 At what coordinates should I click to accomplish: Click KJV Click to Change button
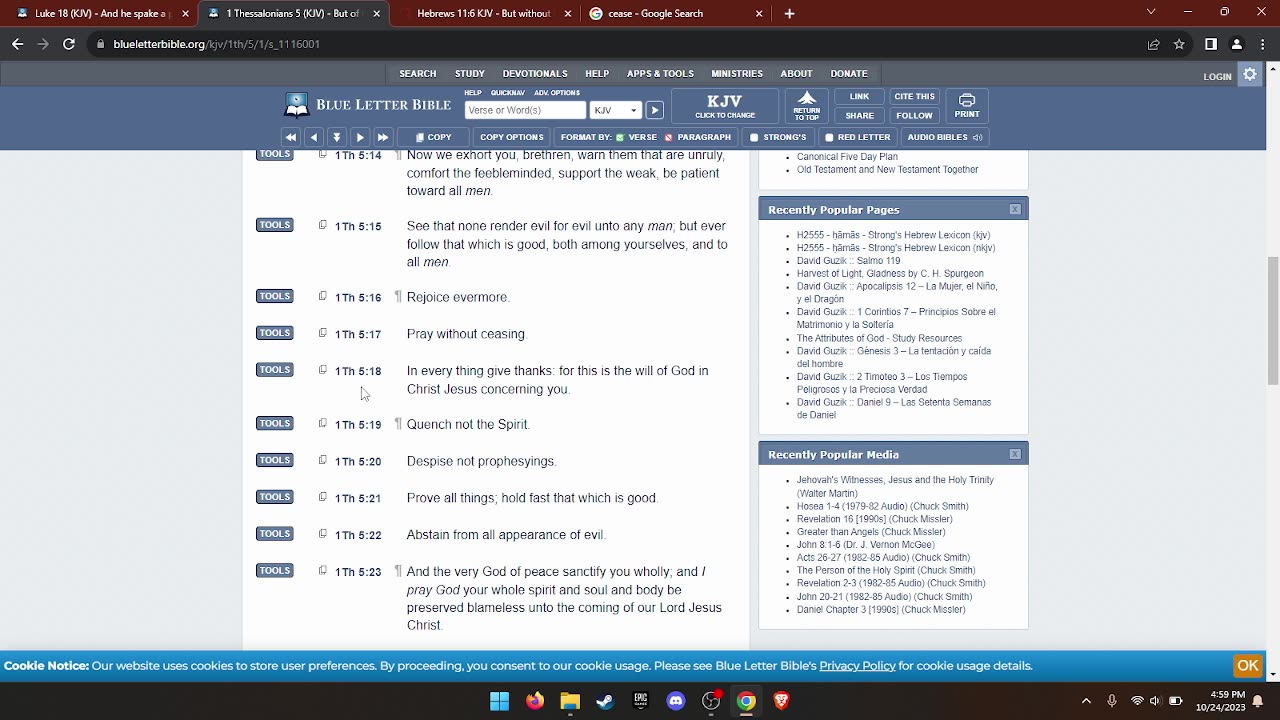(x=725, y=105)
